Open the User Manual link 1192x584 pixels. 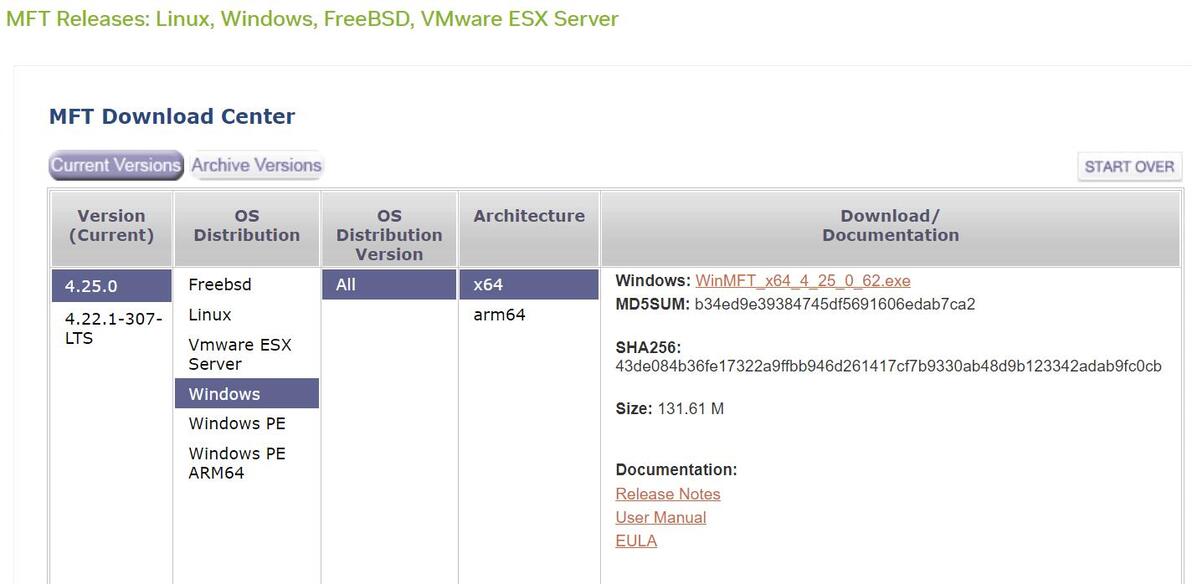click(661, 517)
